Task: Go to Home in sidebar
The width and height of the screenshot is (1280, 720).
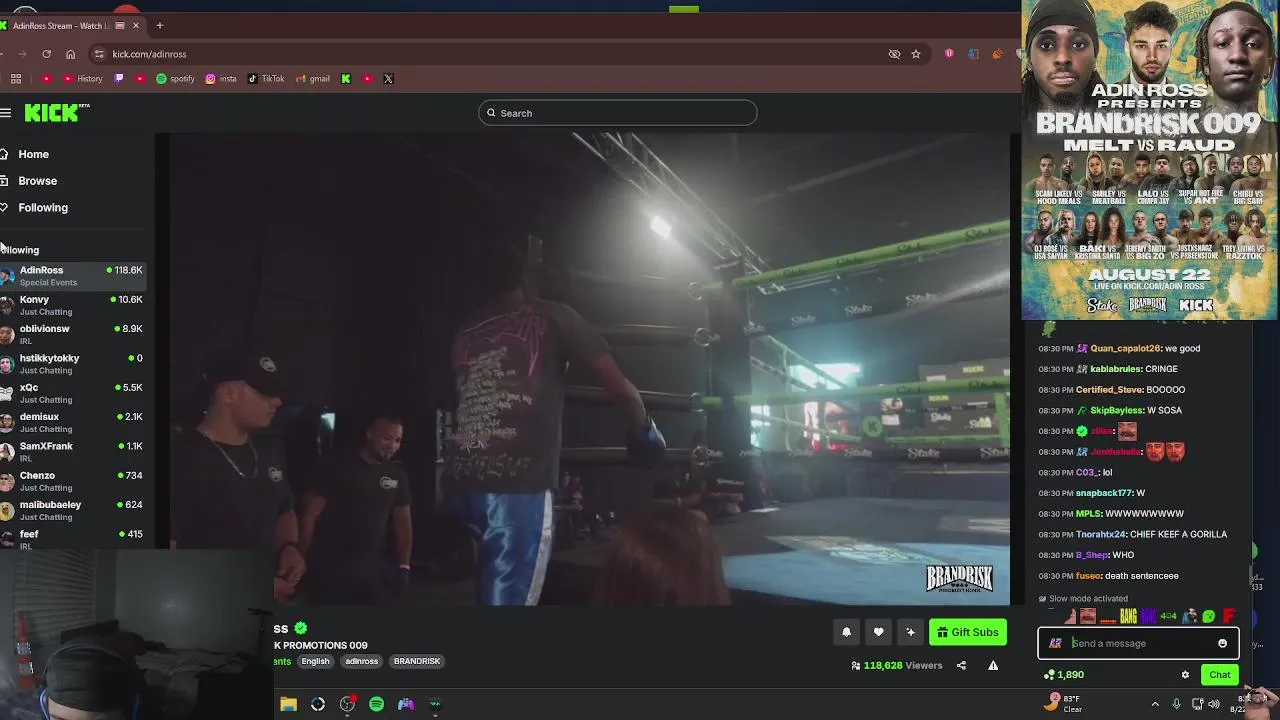Action: tap(33, 154)
